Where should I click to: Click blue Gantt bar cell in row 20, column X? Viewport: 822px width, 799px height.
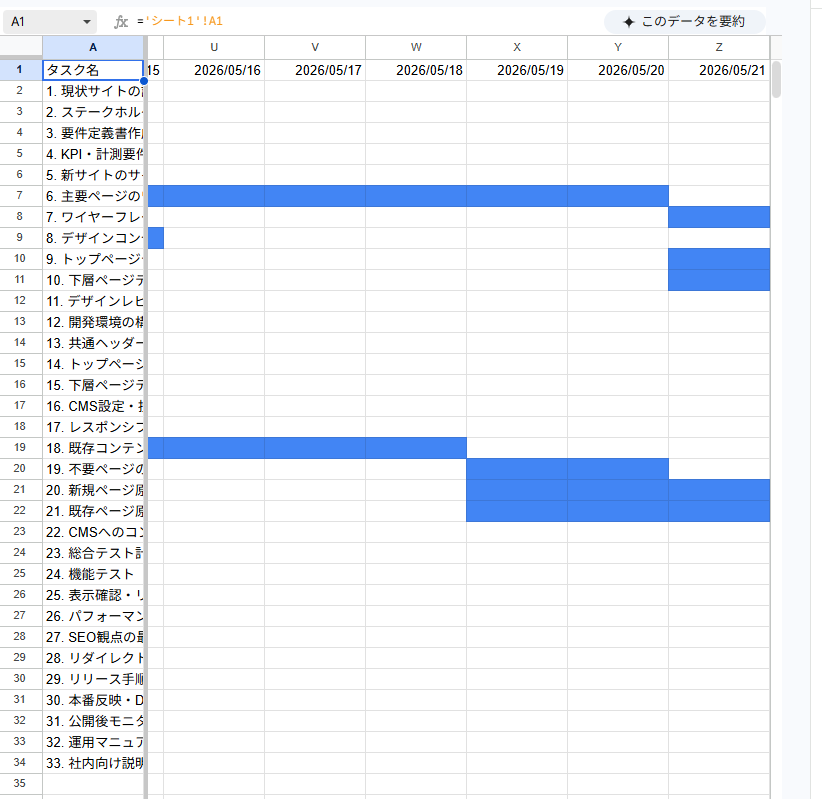coord(517,469)
